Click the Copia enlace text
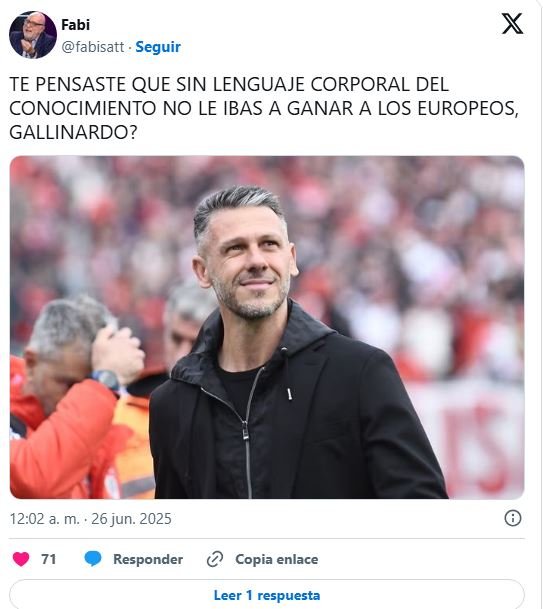 tap(277, 559)
